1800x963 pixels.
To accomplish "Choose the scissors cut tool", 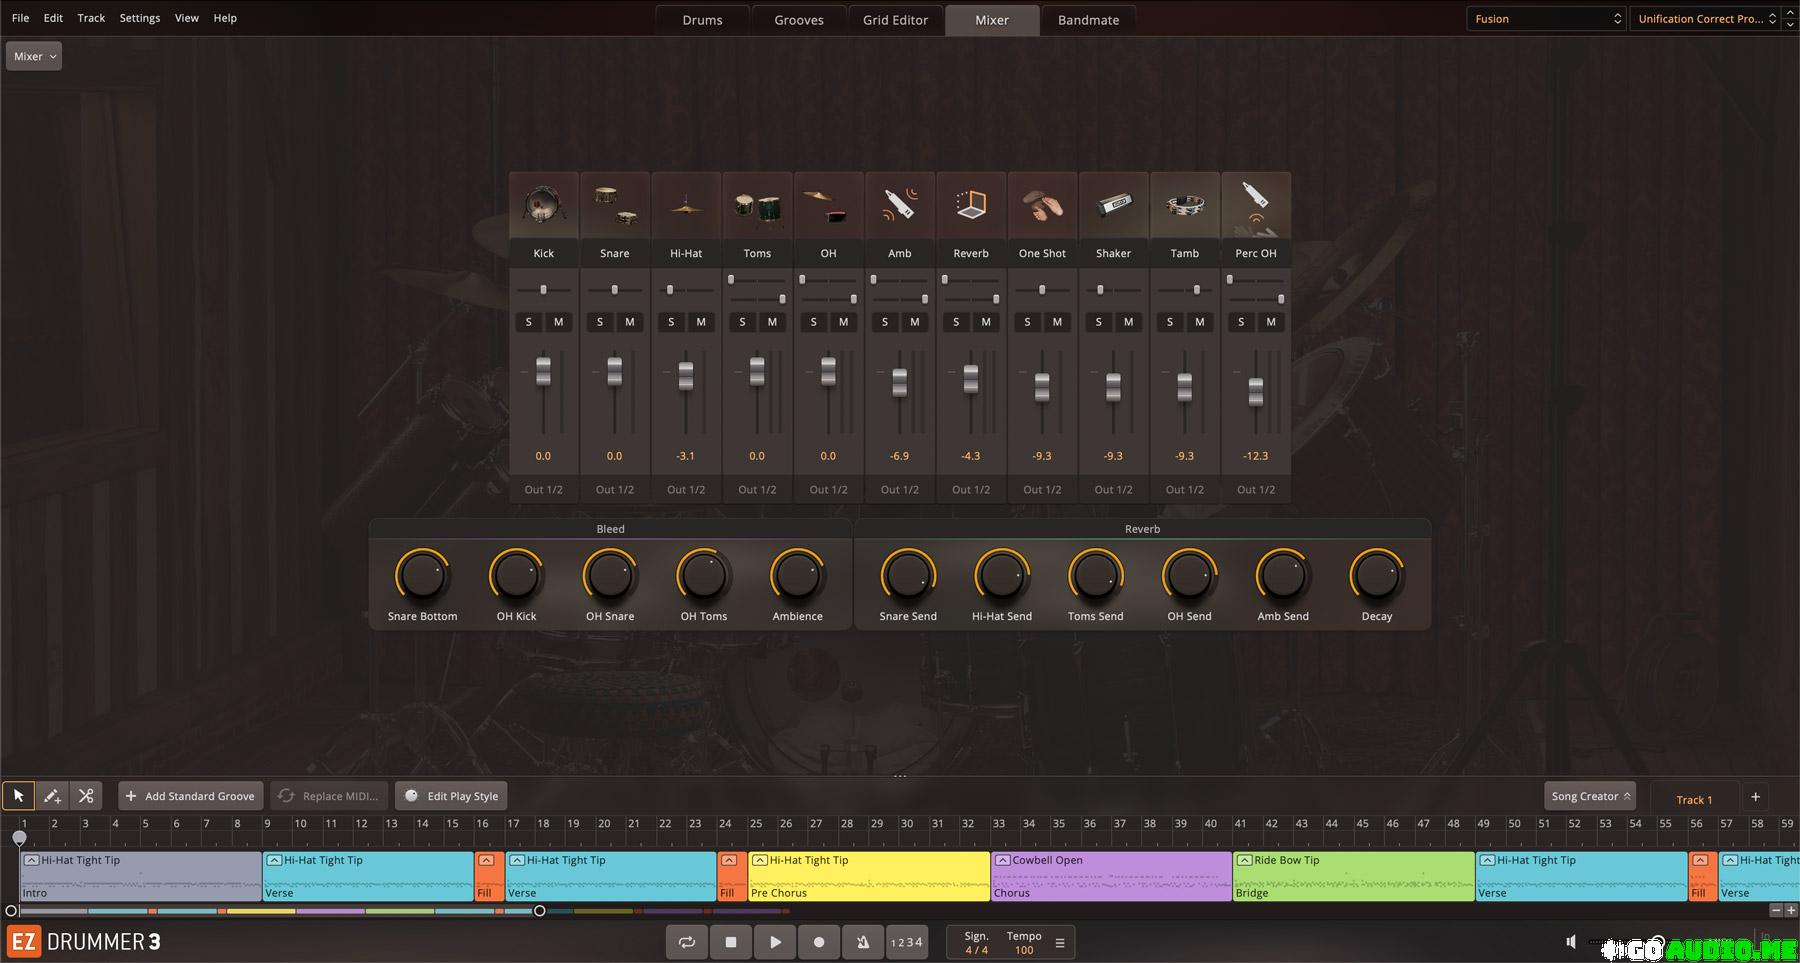I will [x=86, y=796].
